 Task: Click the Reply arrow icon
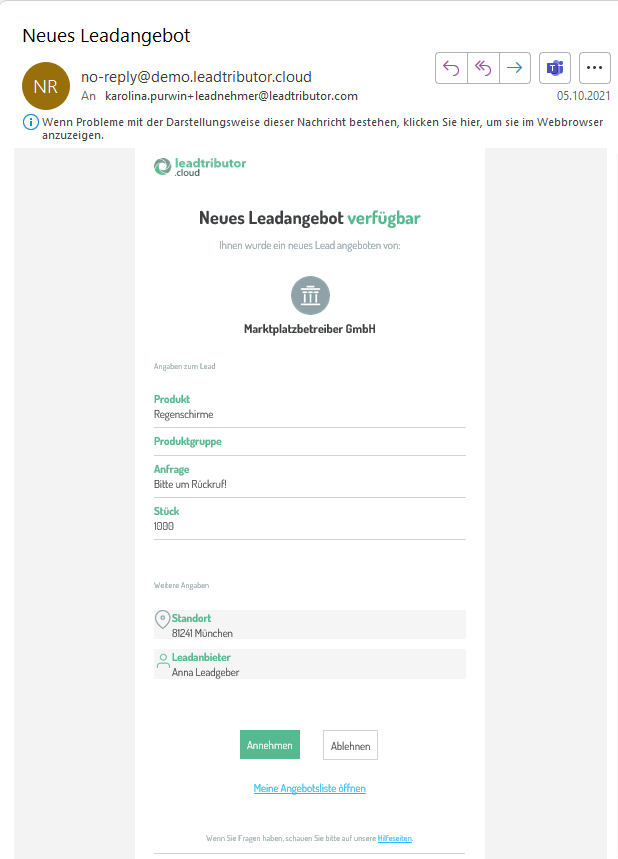(x=451, y=68)
